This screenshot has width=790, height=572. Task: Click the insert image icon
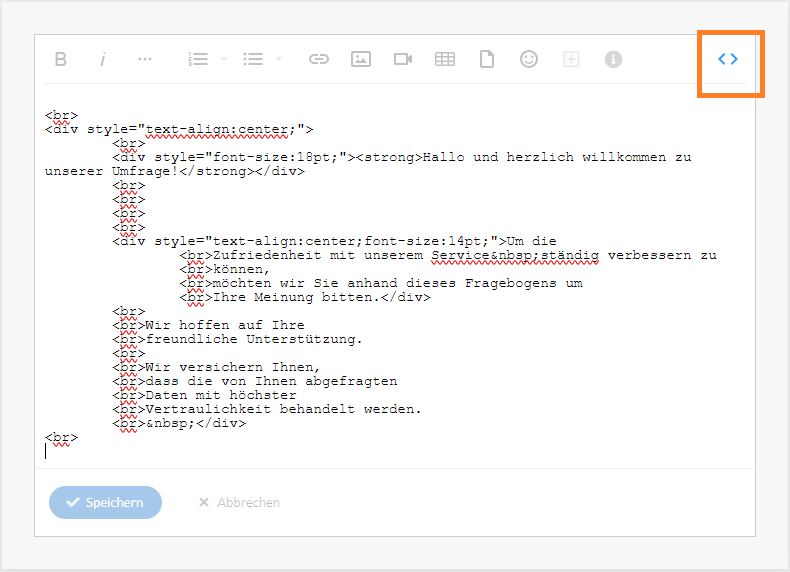[x=361, y=59]
